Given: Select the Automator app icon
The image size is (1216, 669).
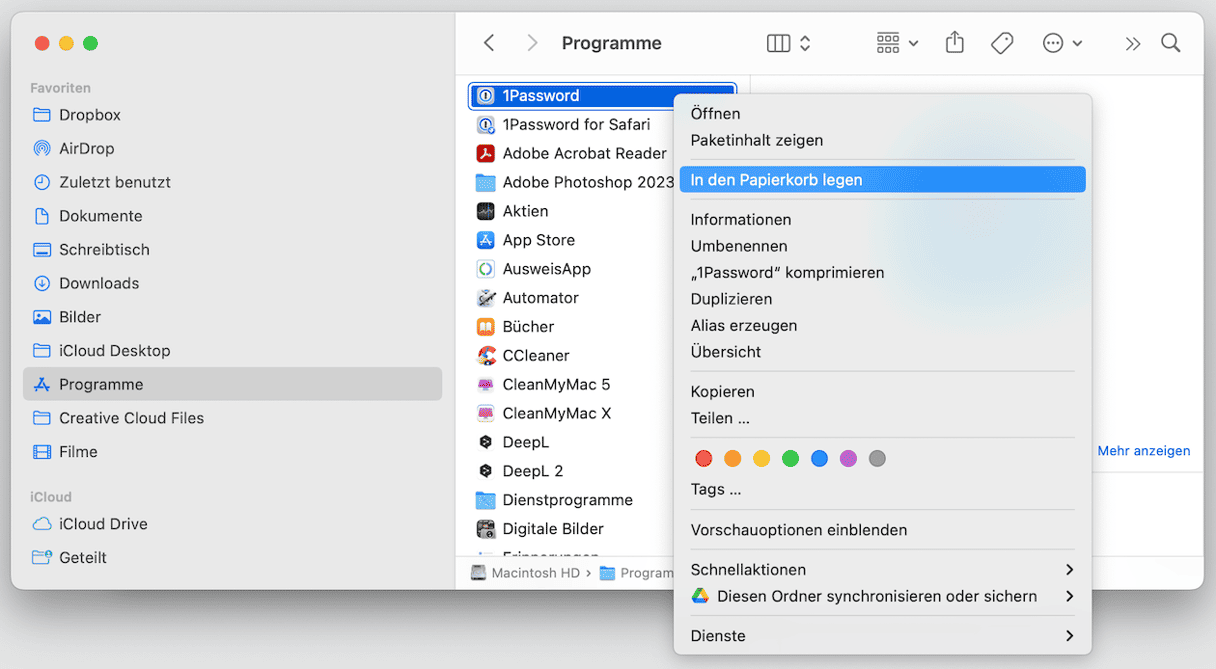Looking at the screenshot, I should pyautogui.click(x=486, y=298).
